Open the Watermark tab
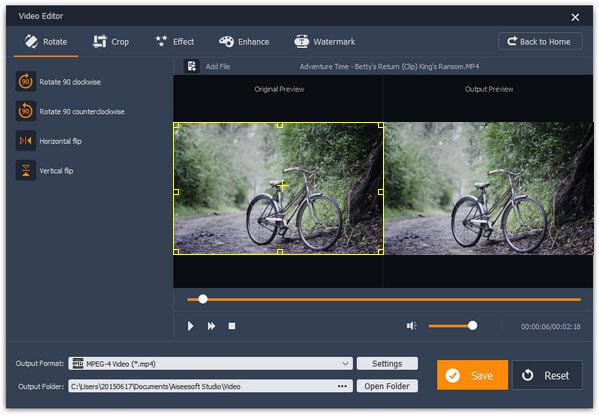 pyautogui.click(x=325, y=42)
